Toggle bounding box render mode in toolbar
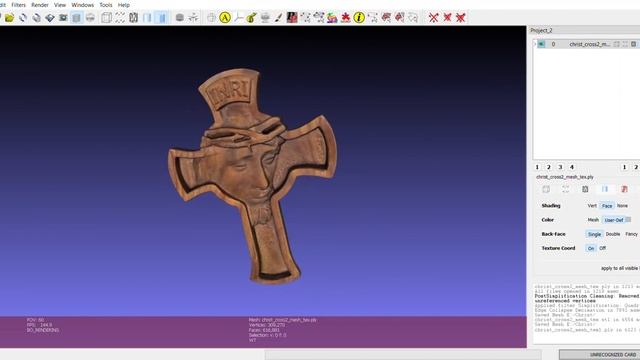This screenshot has width=640, height=360. (x=107, y=18)
